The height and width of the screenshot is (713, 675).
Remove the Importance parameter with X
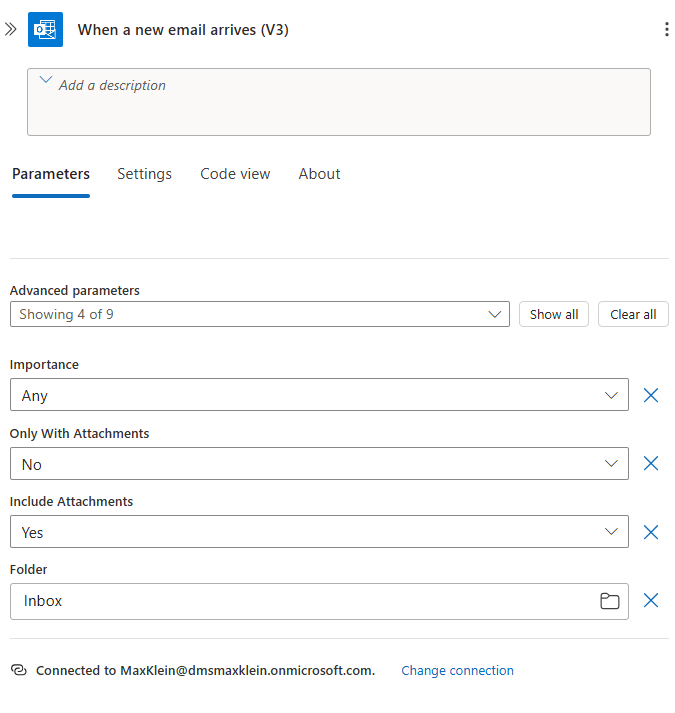(651, 395)
